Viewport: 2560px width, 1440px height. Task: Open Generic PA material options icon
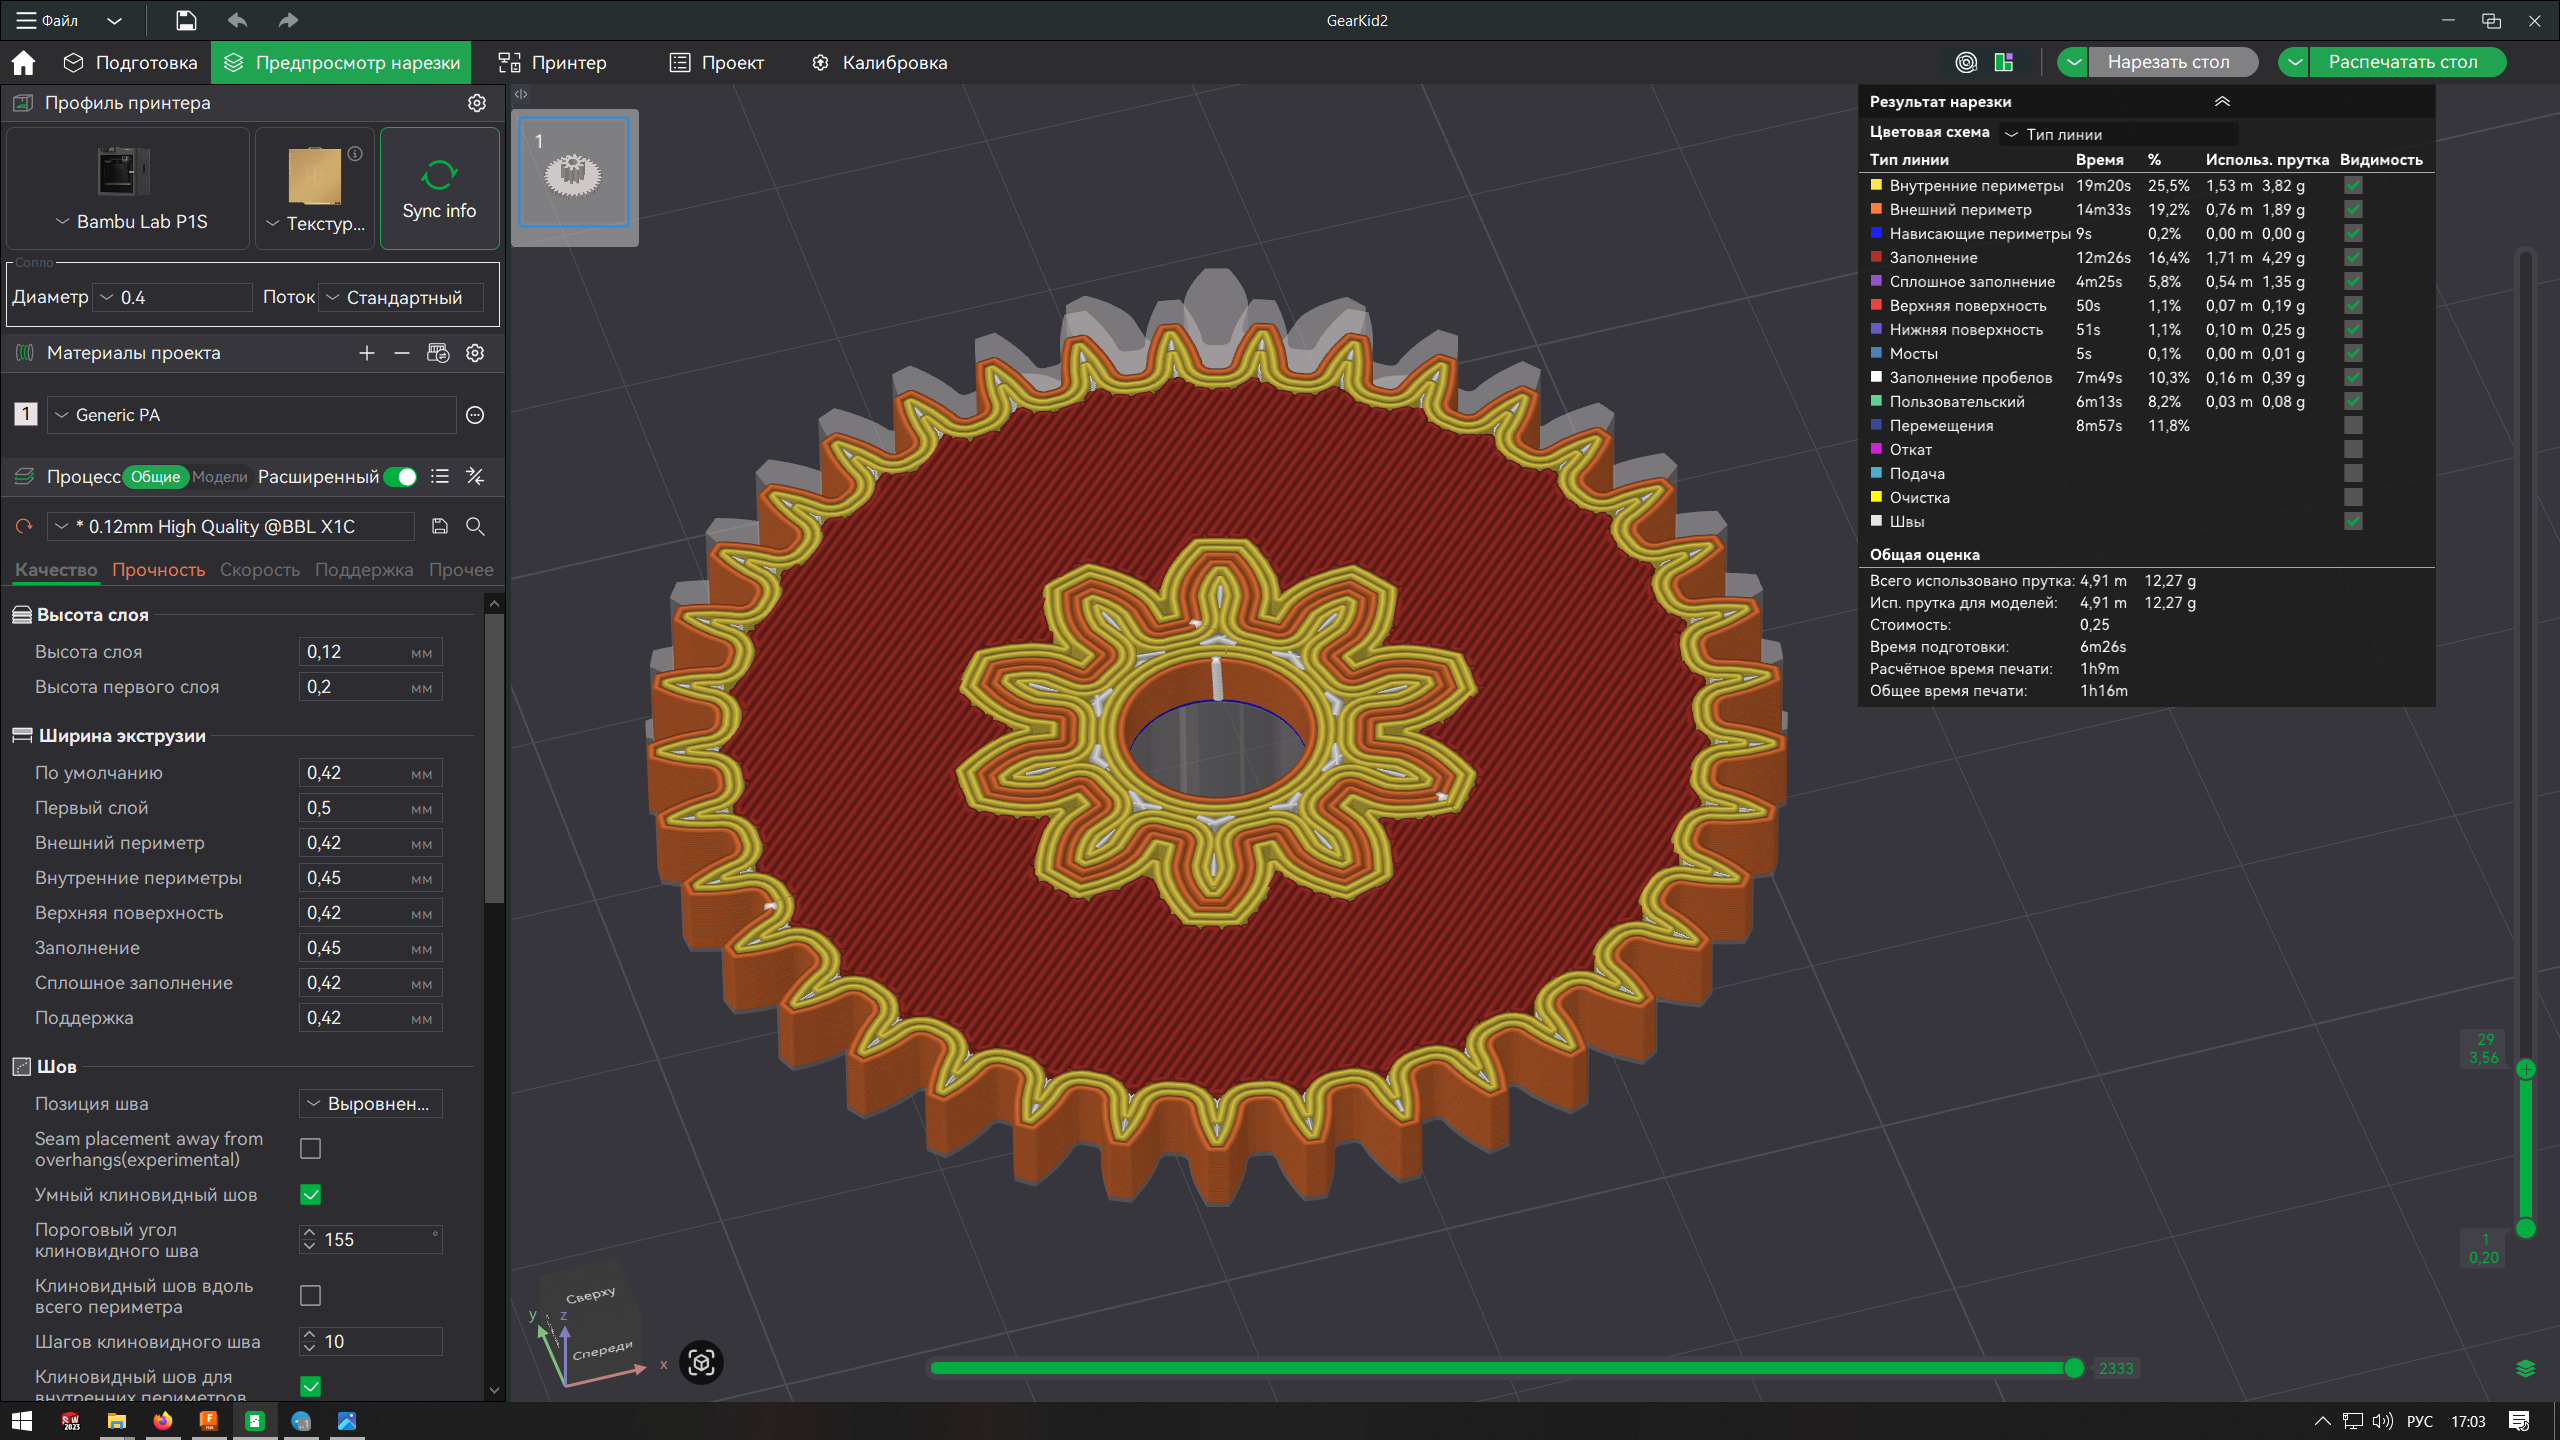[x=475, y=415]
